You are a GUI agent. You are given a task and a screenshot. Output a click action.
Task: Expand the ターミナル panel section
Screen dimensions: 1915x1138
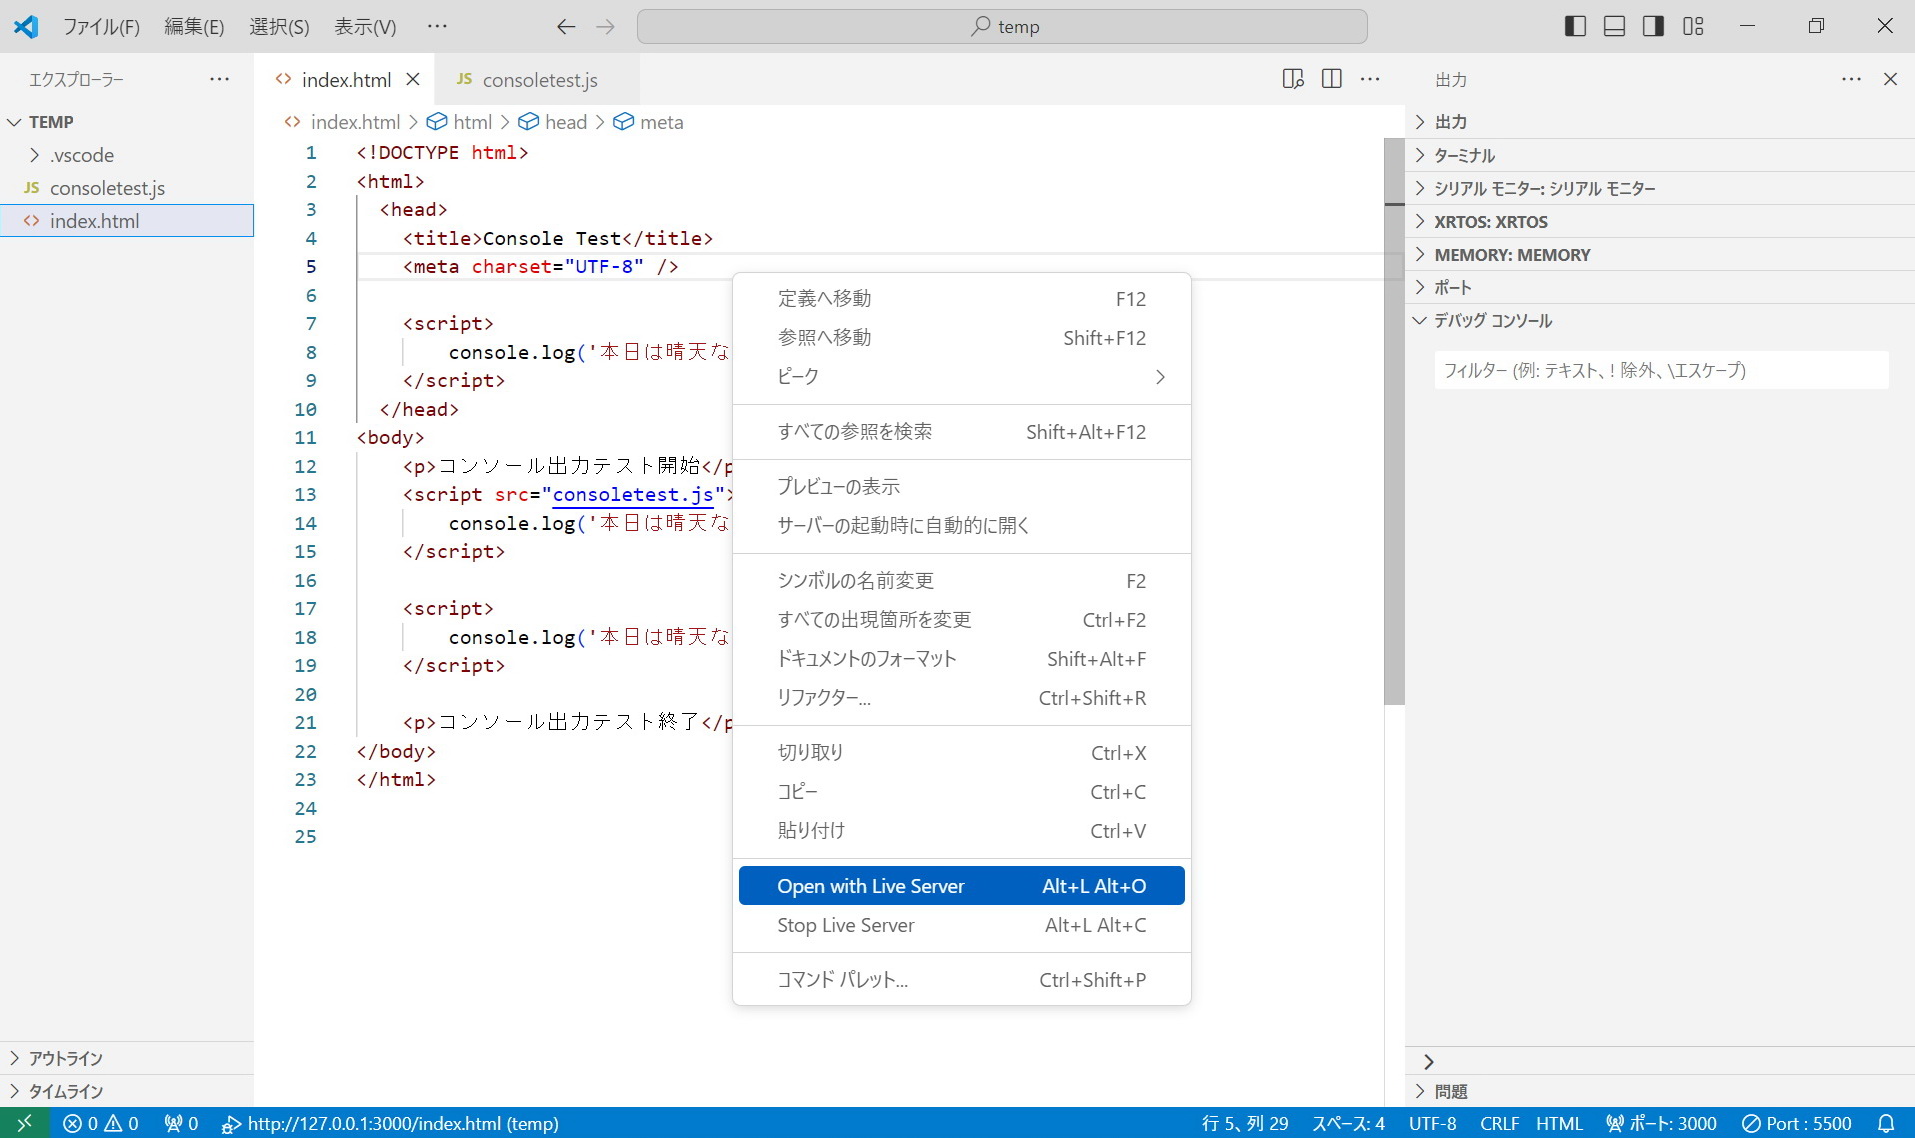coord(1464,155)
